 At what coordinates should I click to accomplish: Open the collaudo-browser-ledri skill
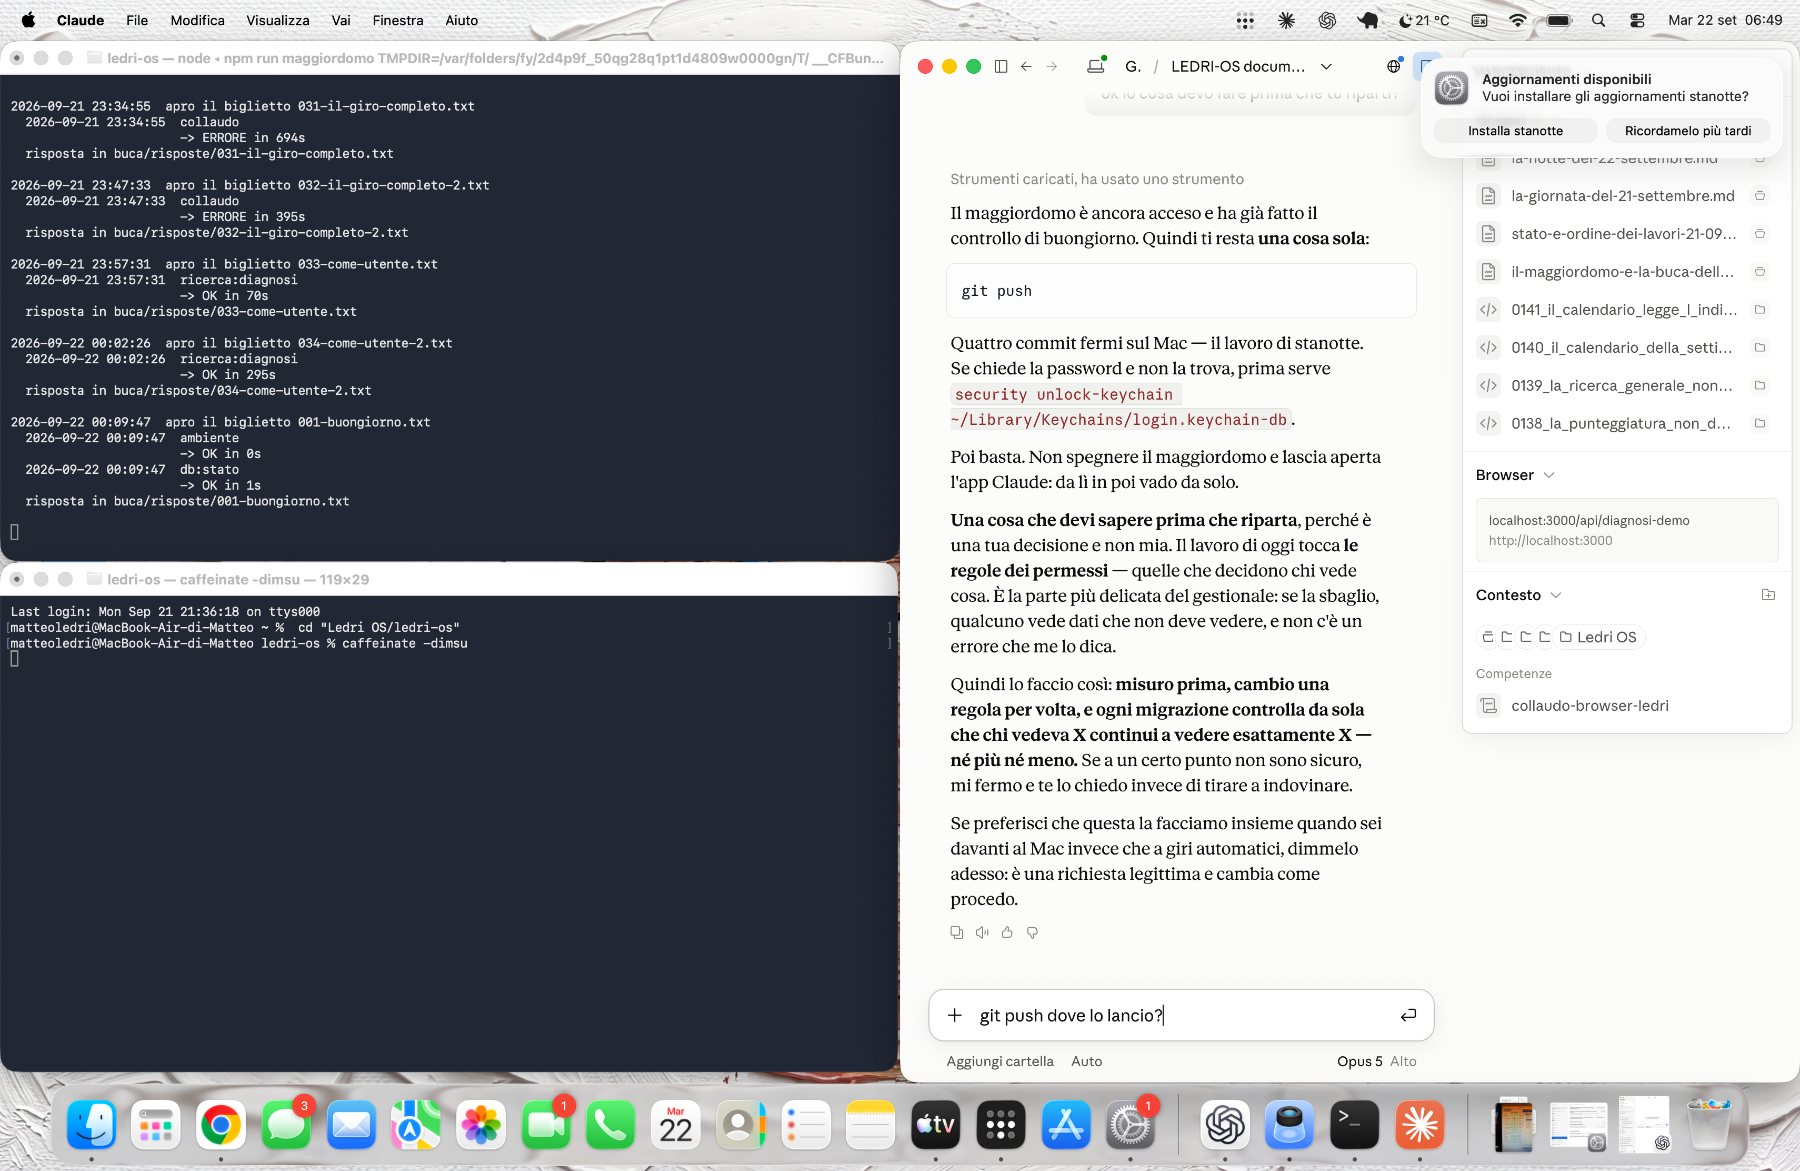tap(1589, 706)
